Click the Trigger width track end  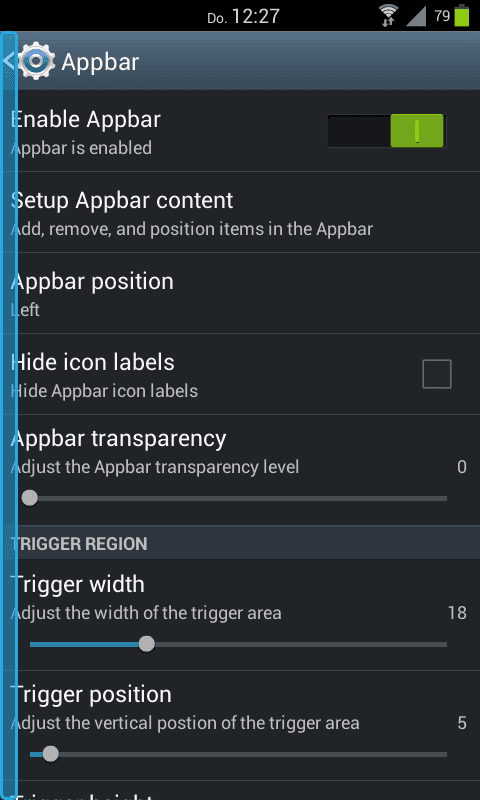click(x=444, y=644)
